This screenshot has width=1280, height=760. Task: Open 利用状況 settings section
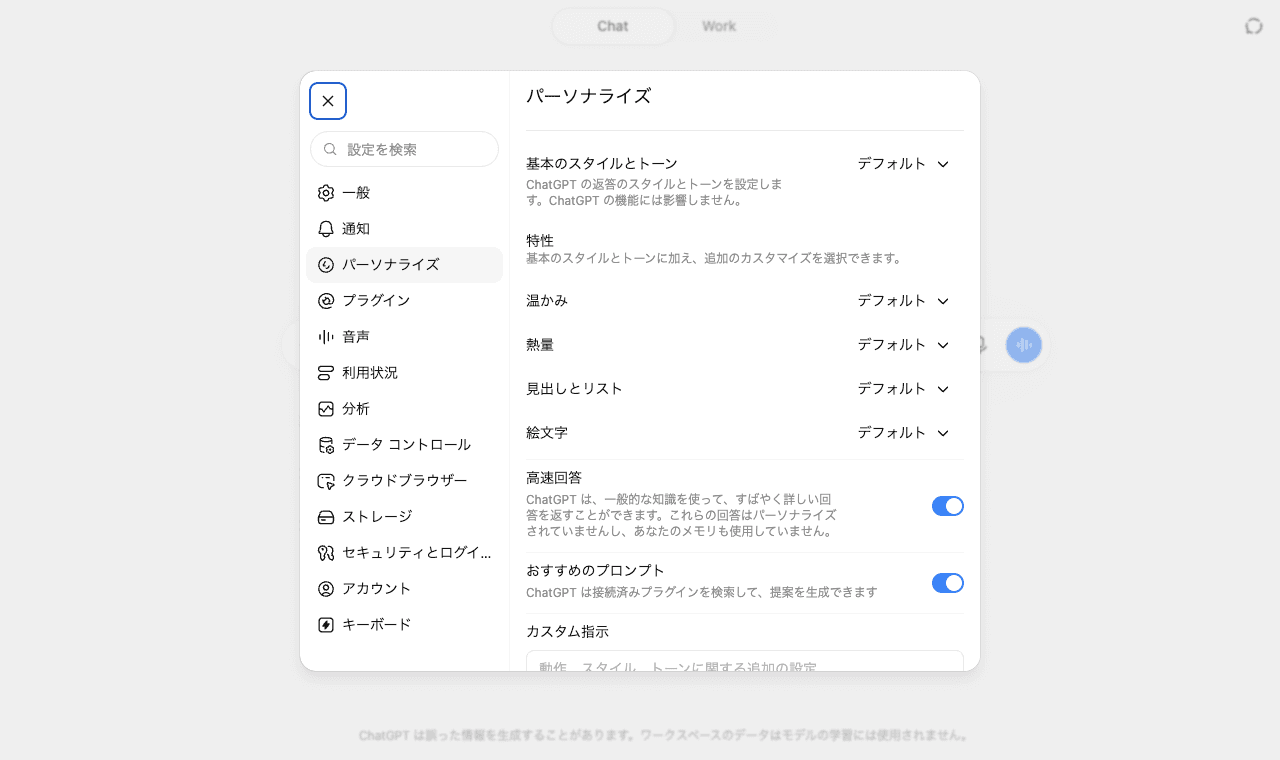[x=404, y=373]
